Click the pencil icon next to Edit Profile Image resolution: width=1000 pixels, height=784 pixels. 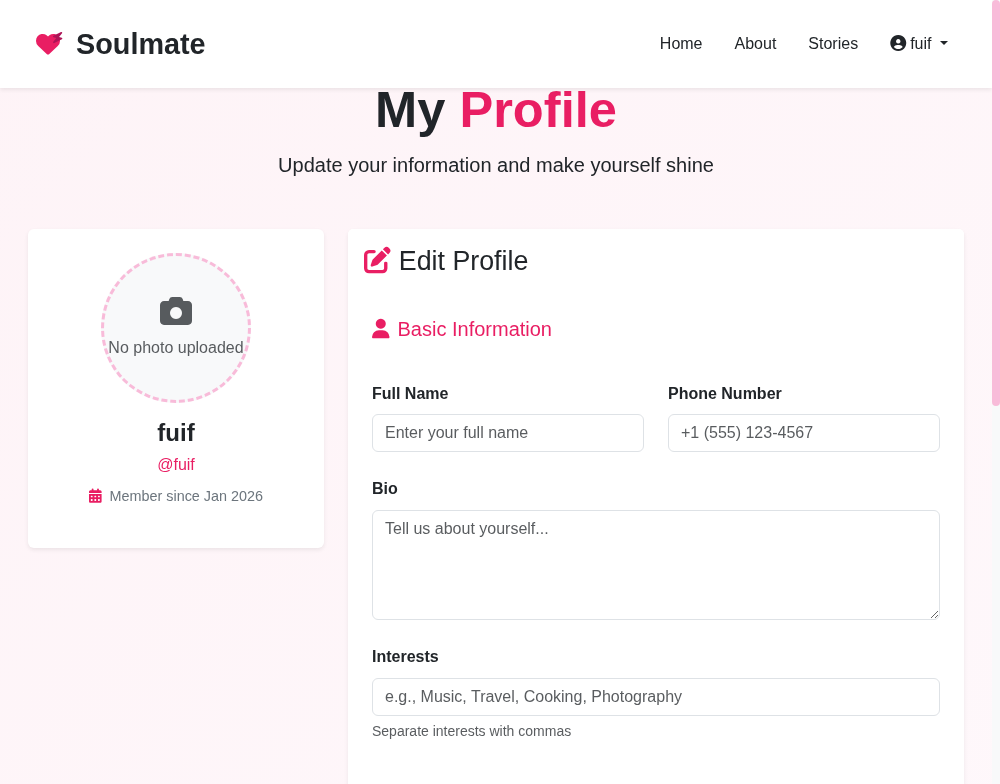point(377,259)
